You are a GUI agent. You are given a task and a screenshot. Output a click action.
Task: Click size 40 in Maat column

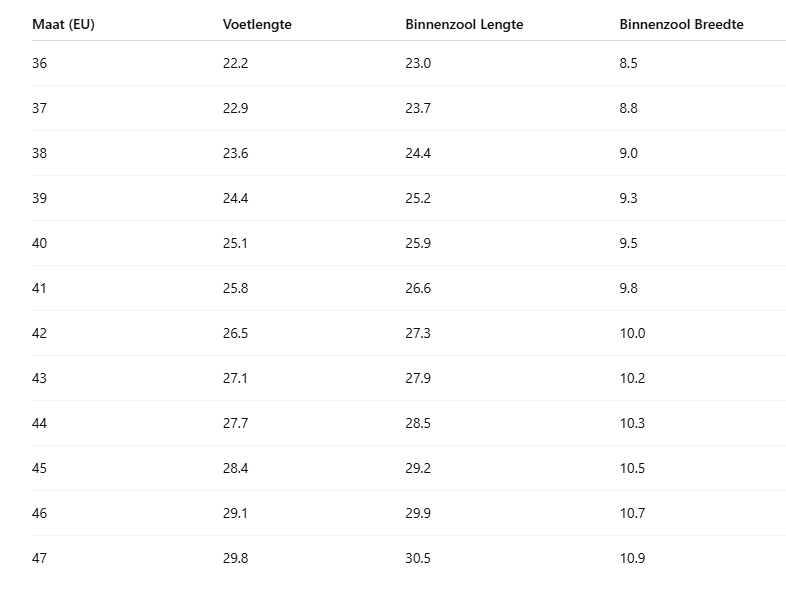(39, 243)
